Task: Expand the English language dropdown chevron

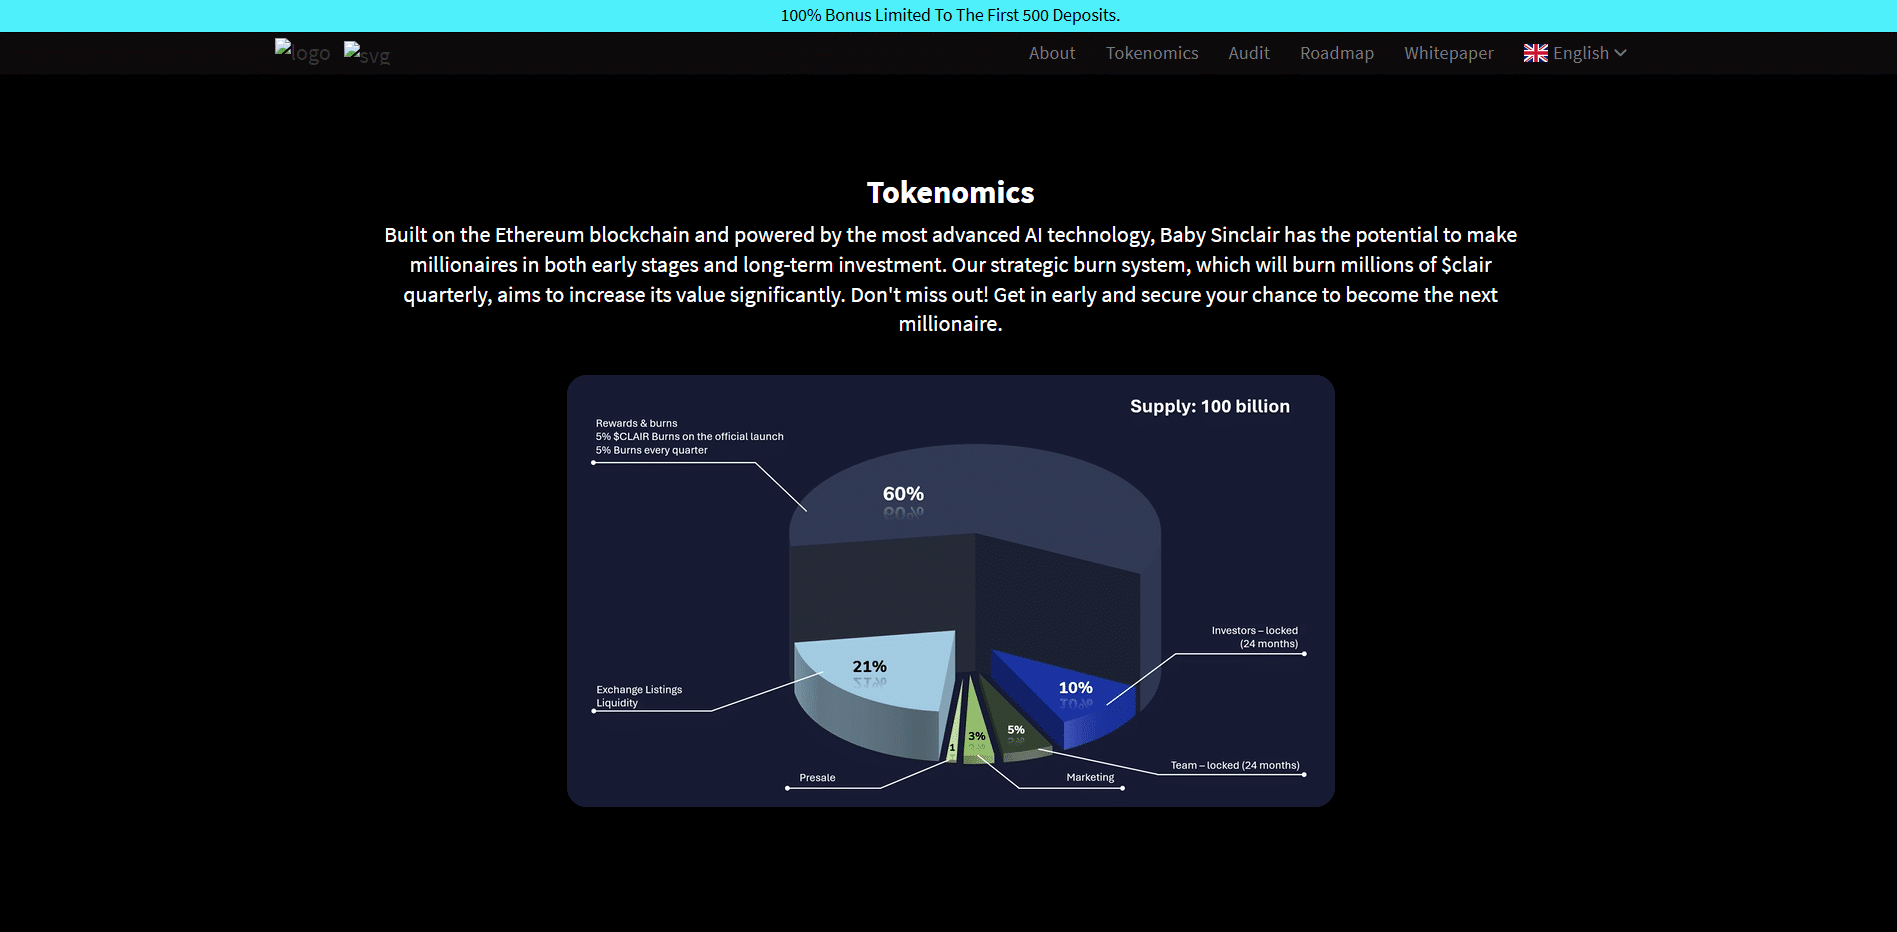Action: [1621, 53]
